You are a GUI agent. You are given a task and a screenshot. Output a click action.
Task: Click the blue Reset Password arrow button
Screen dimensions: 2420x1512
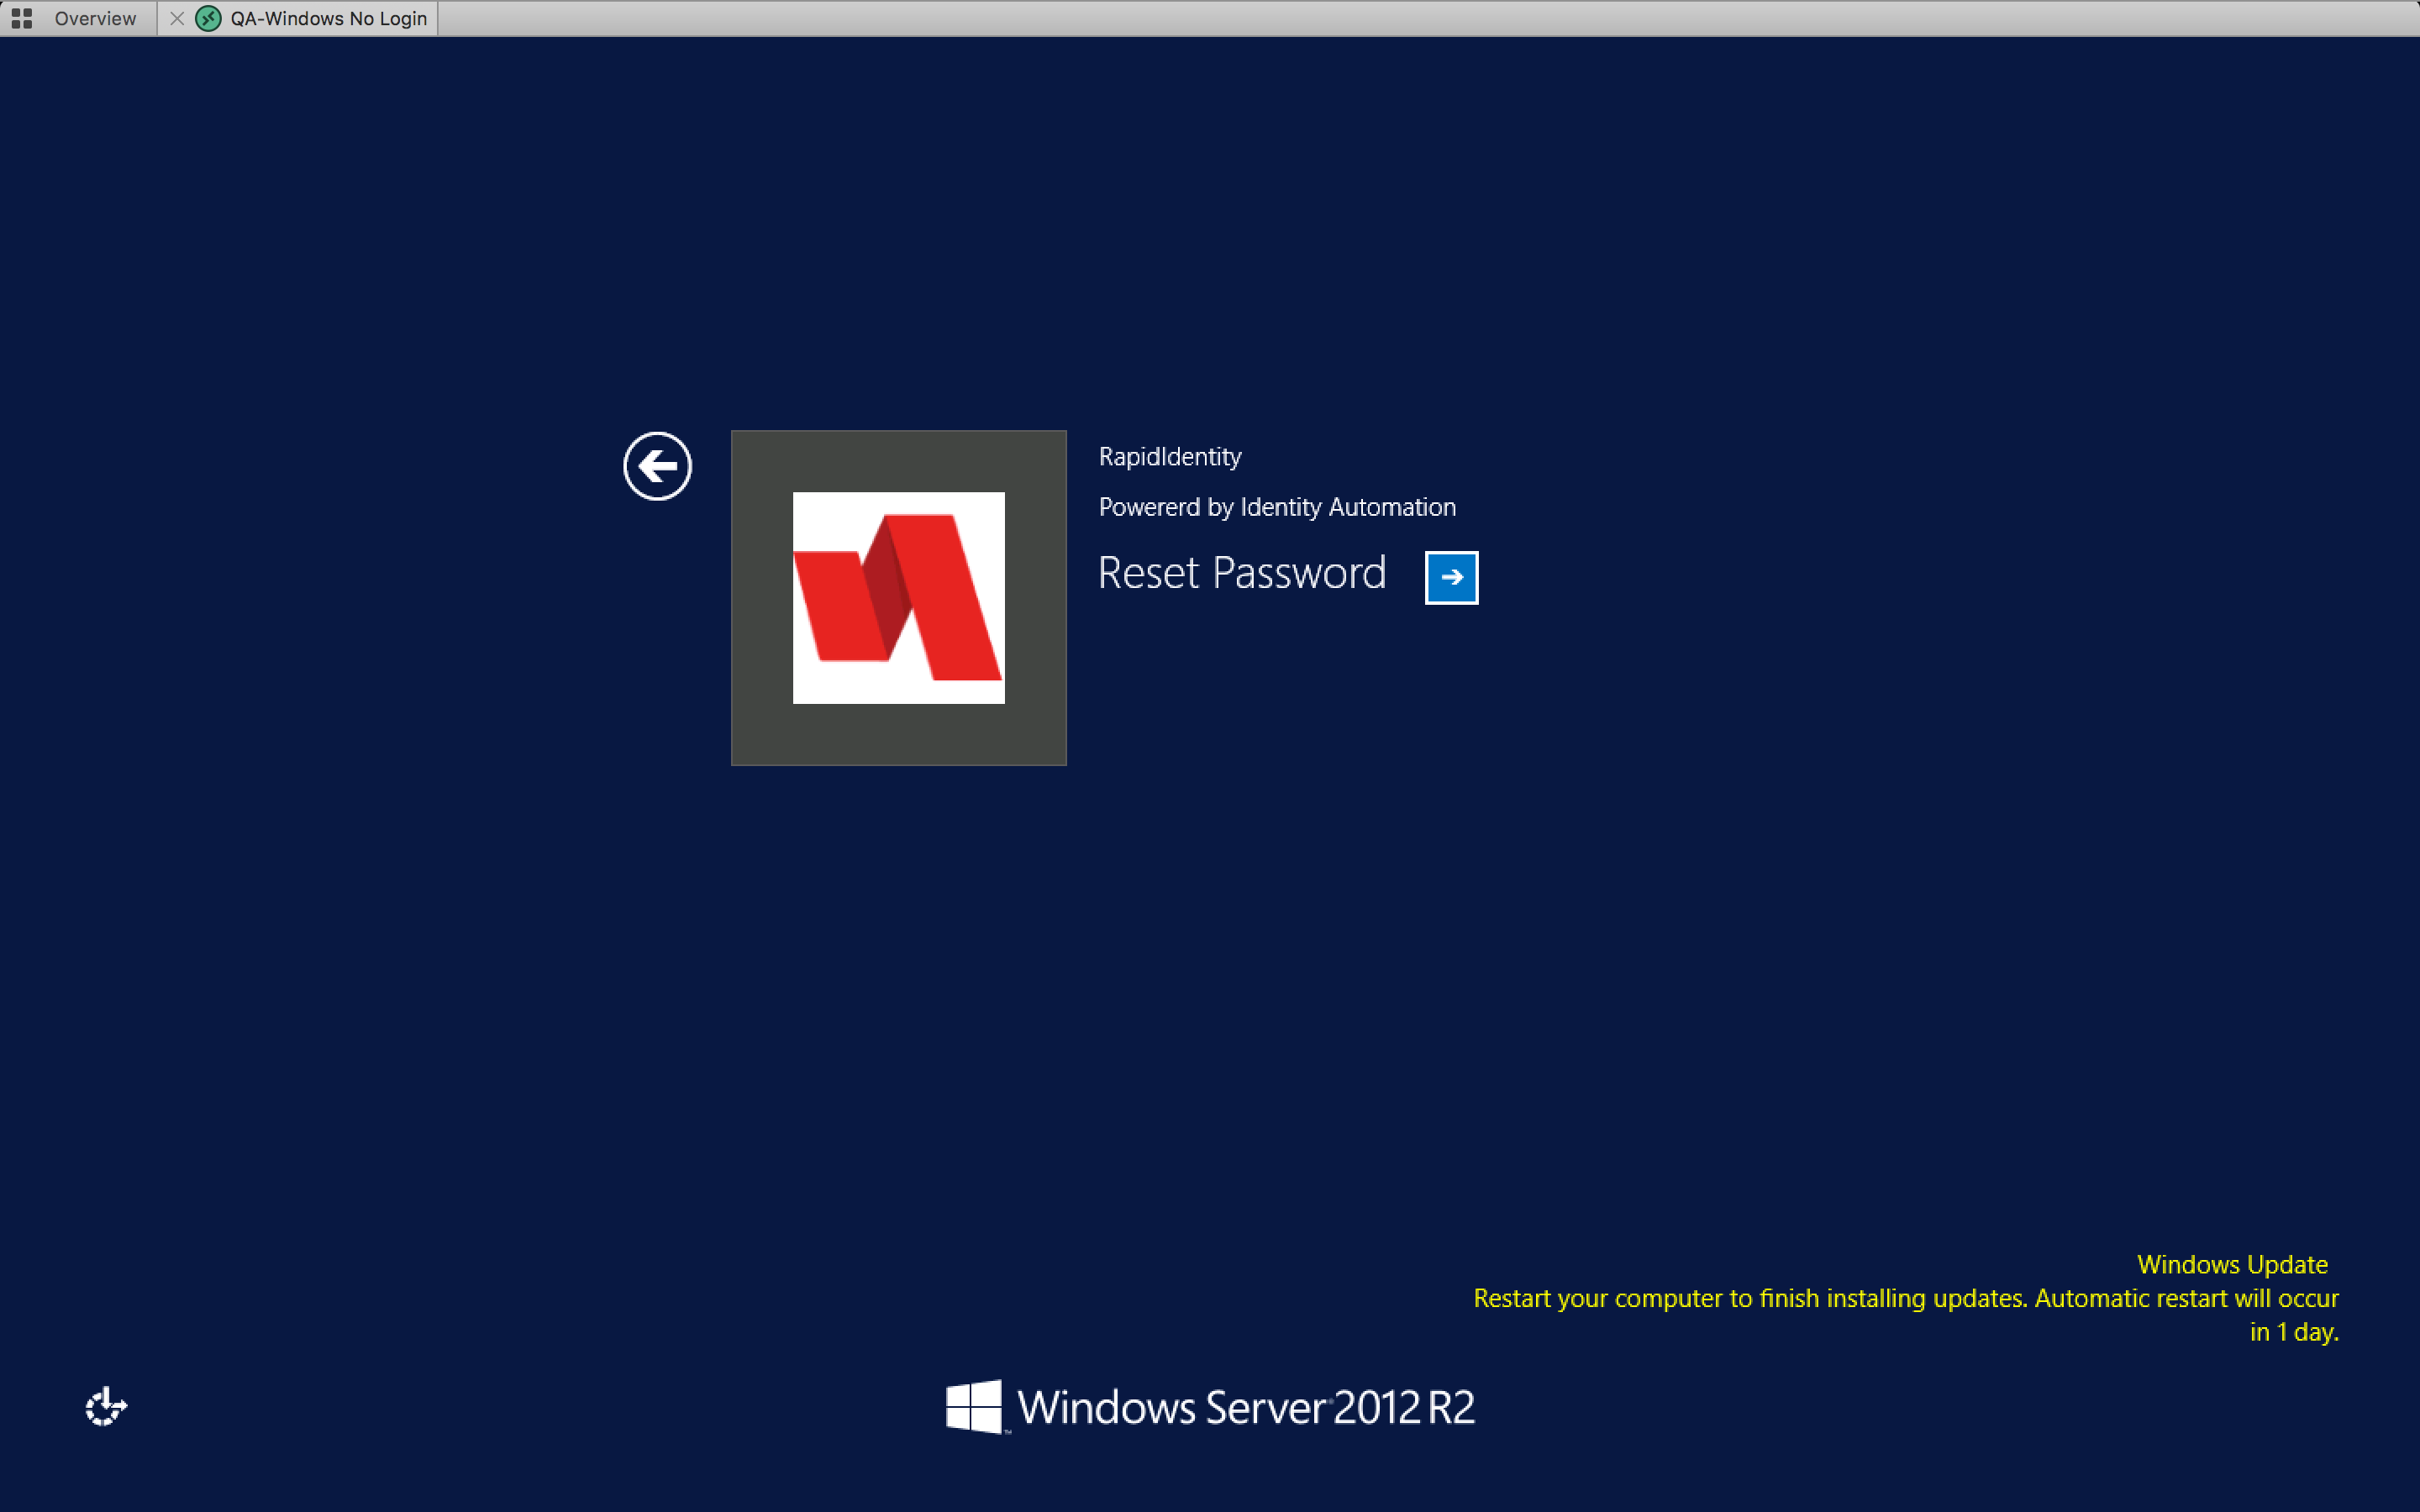pos(1451,577)
